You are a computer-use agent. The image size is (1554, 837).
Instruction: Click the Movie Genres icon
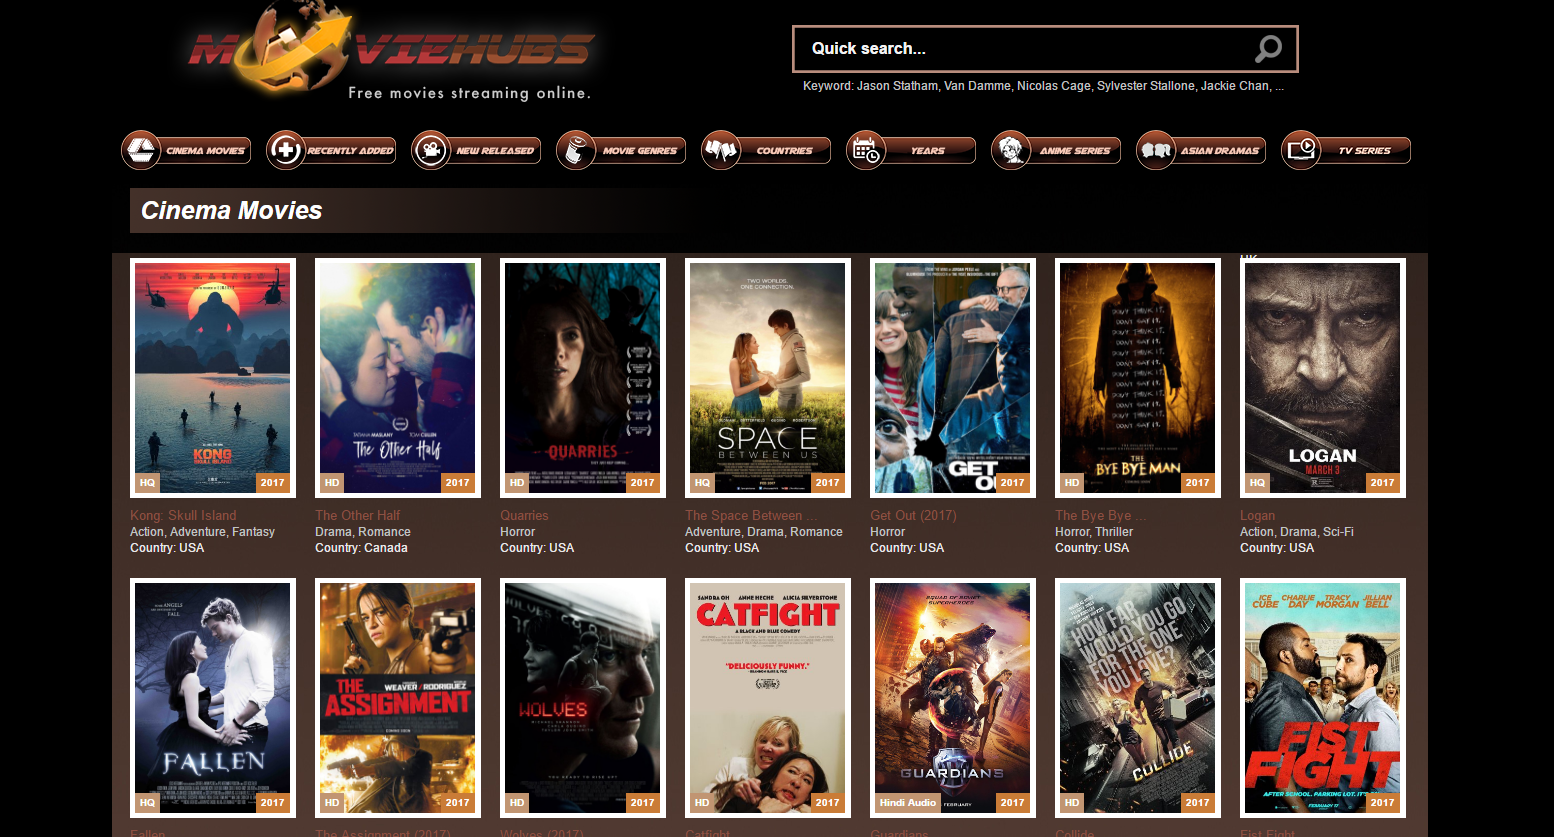(576, 150)
